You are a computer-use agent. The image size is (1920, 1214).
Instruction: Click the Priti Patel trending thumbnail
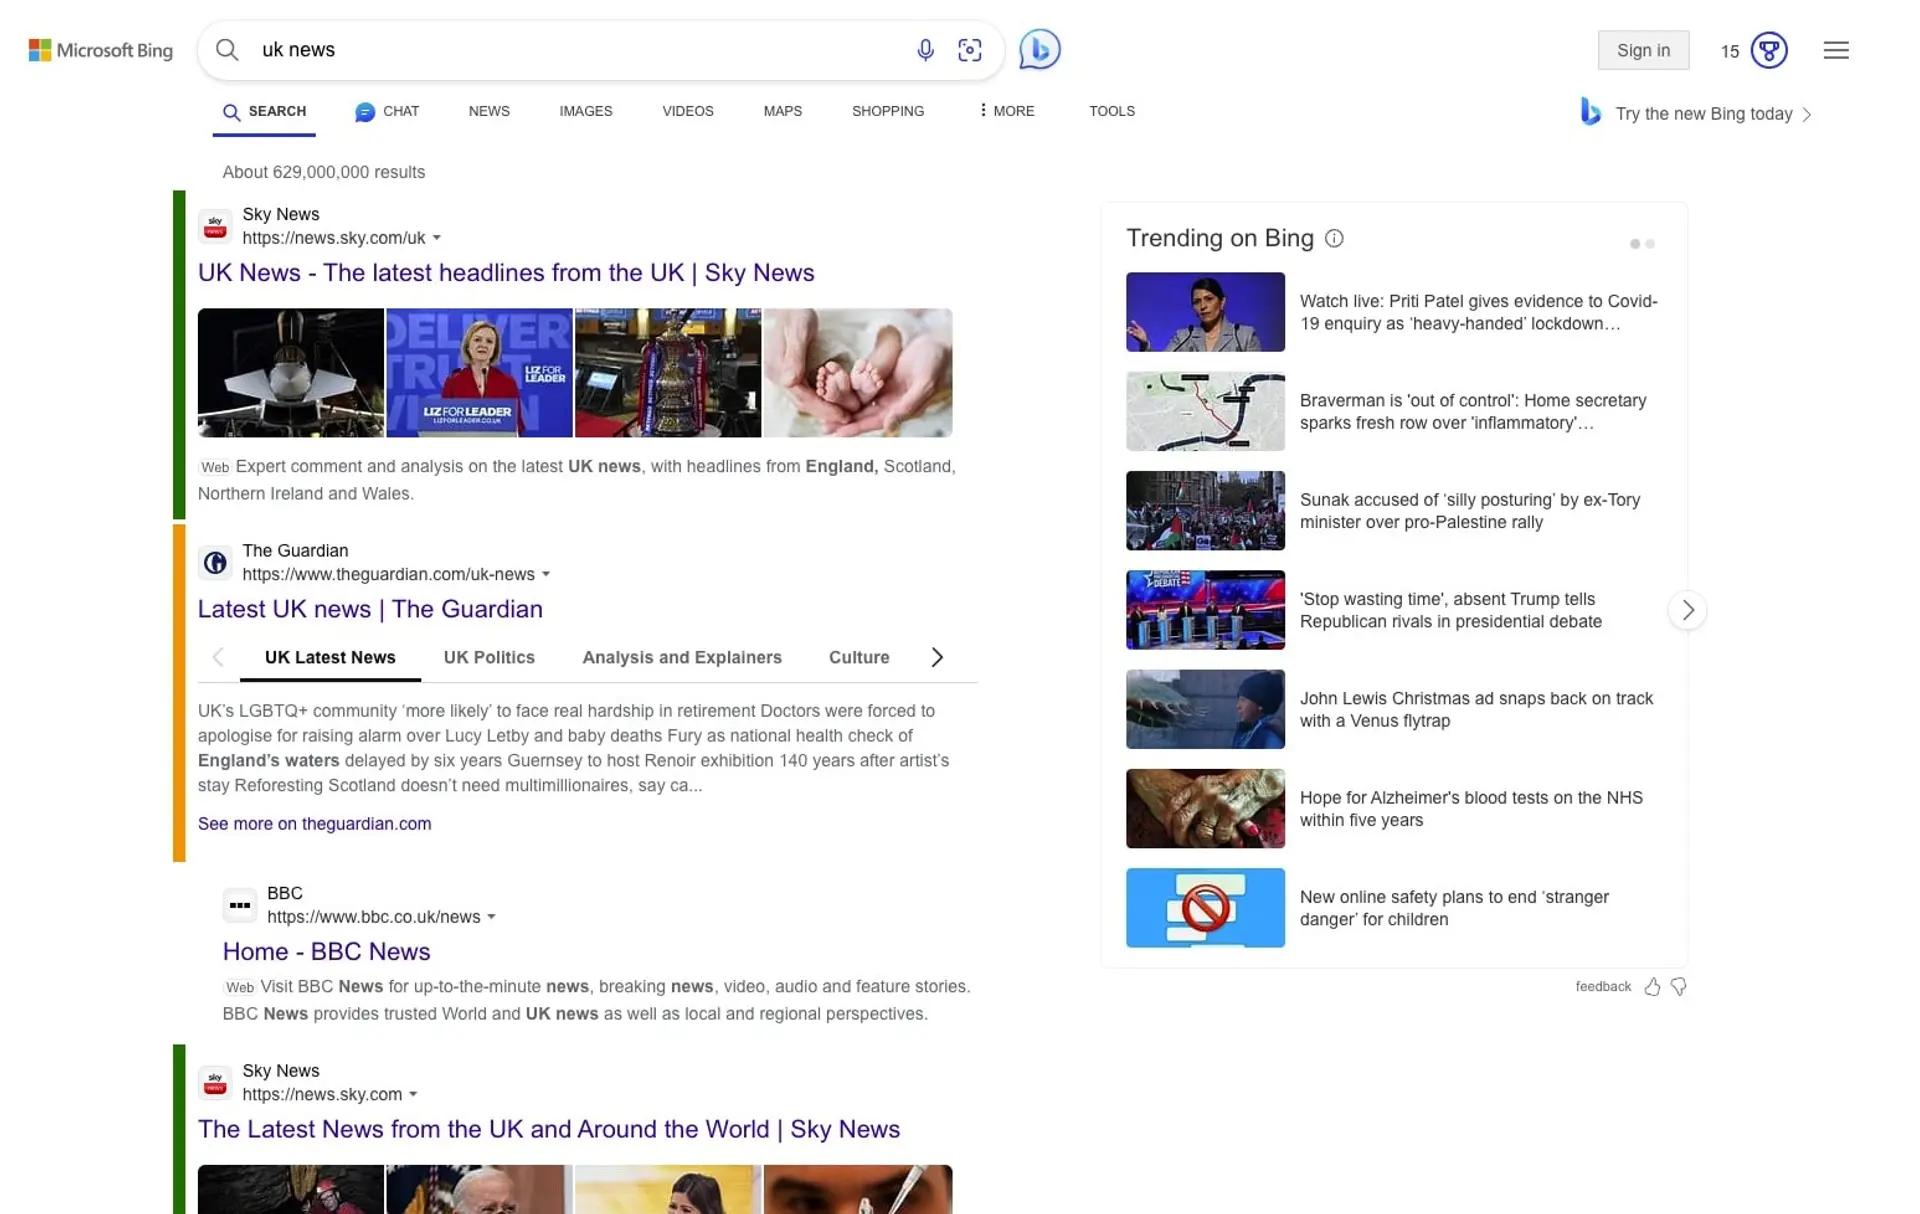pyautogui.click(x=1205, y=312)
